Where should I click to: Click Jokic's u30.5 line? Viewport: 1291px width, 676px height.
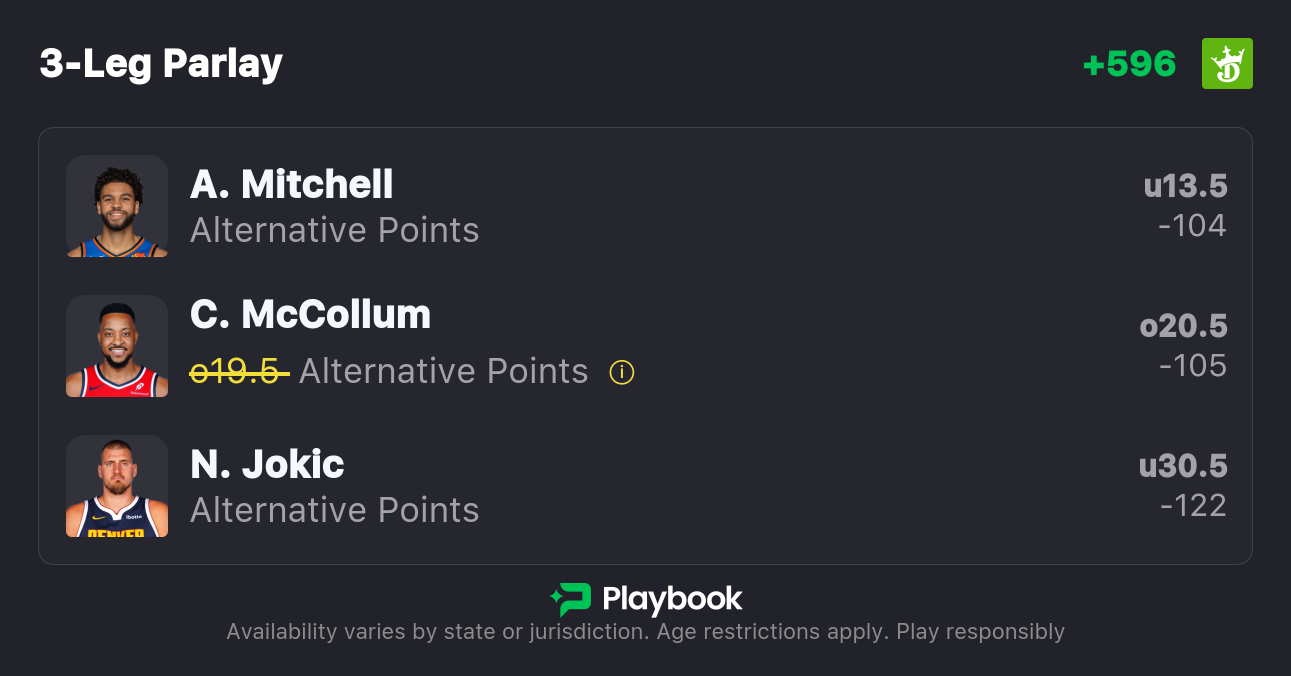[1183, 466]
